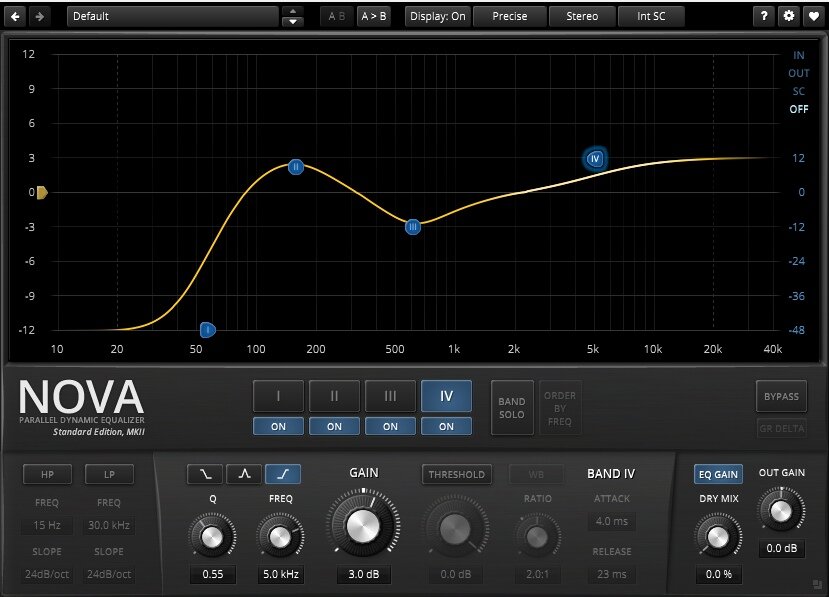The image size is (829, 597).
Task: Click the redo right arrow icon
Action: tap(40, 16)
